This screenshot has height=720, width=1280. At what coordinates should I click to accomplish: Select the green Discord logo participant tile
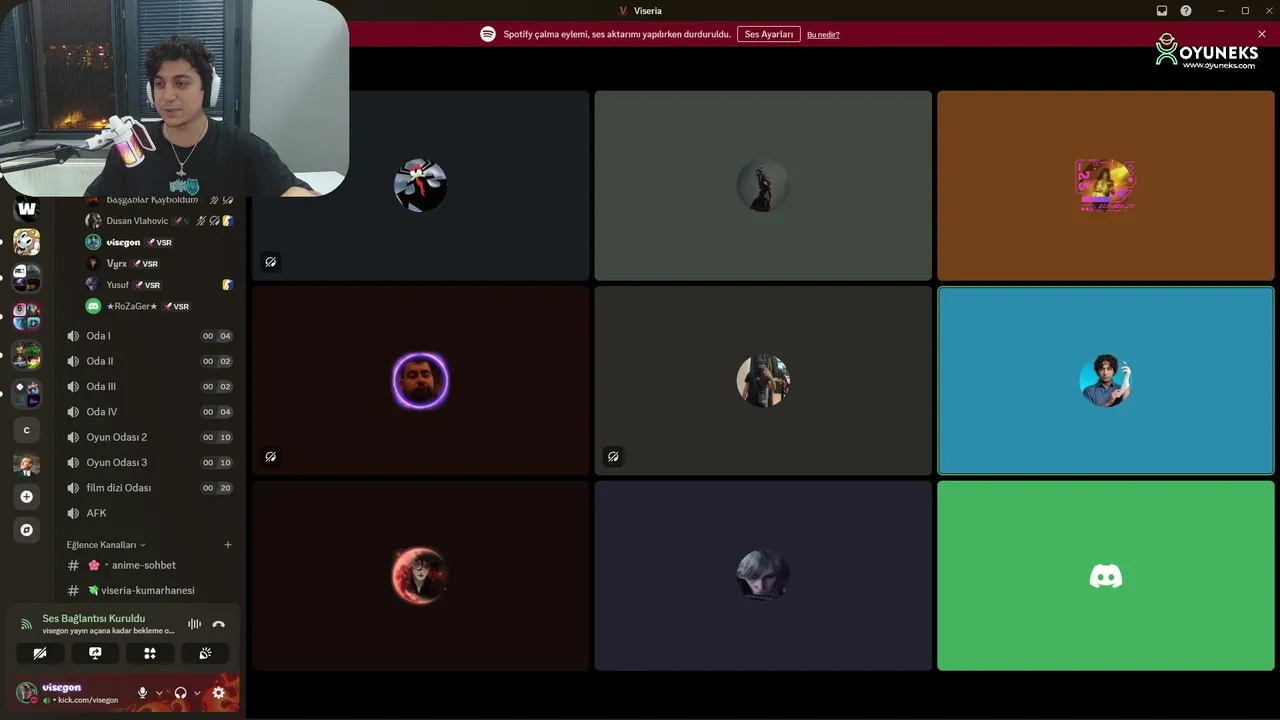[1106, 576]
